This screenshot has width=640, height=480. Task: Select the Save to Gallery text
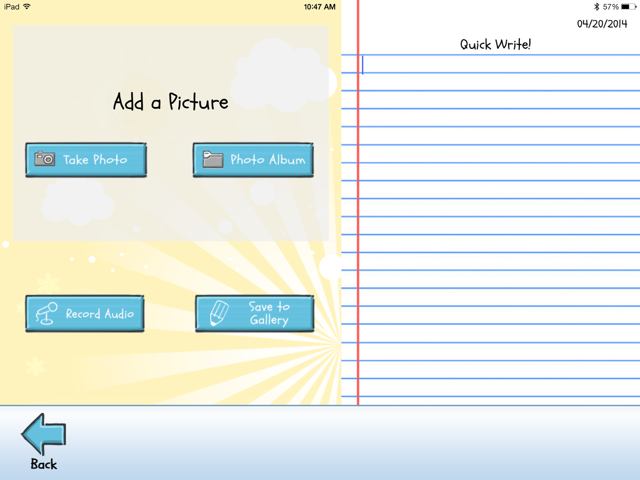269,314
